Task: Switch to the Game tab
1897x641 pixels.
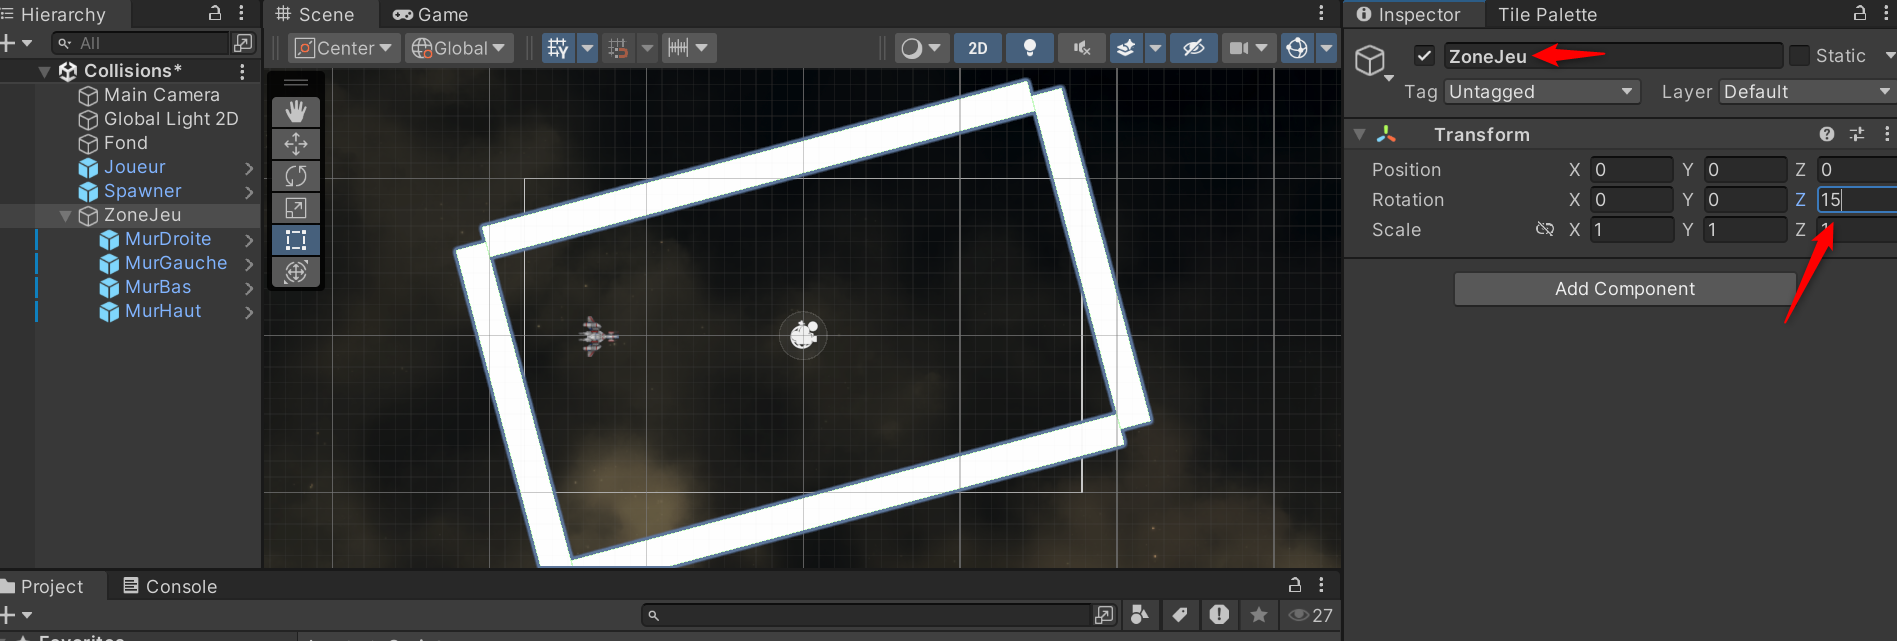Action: point(431,15)
